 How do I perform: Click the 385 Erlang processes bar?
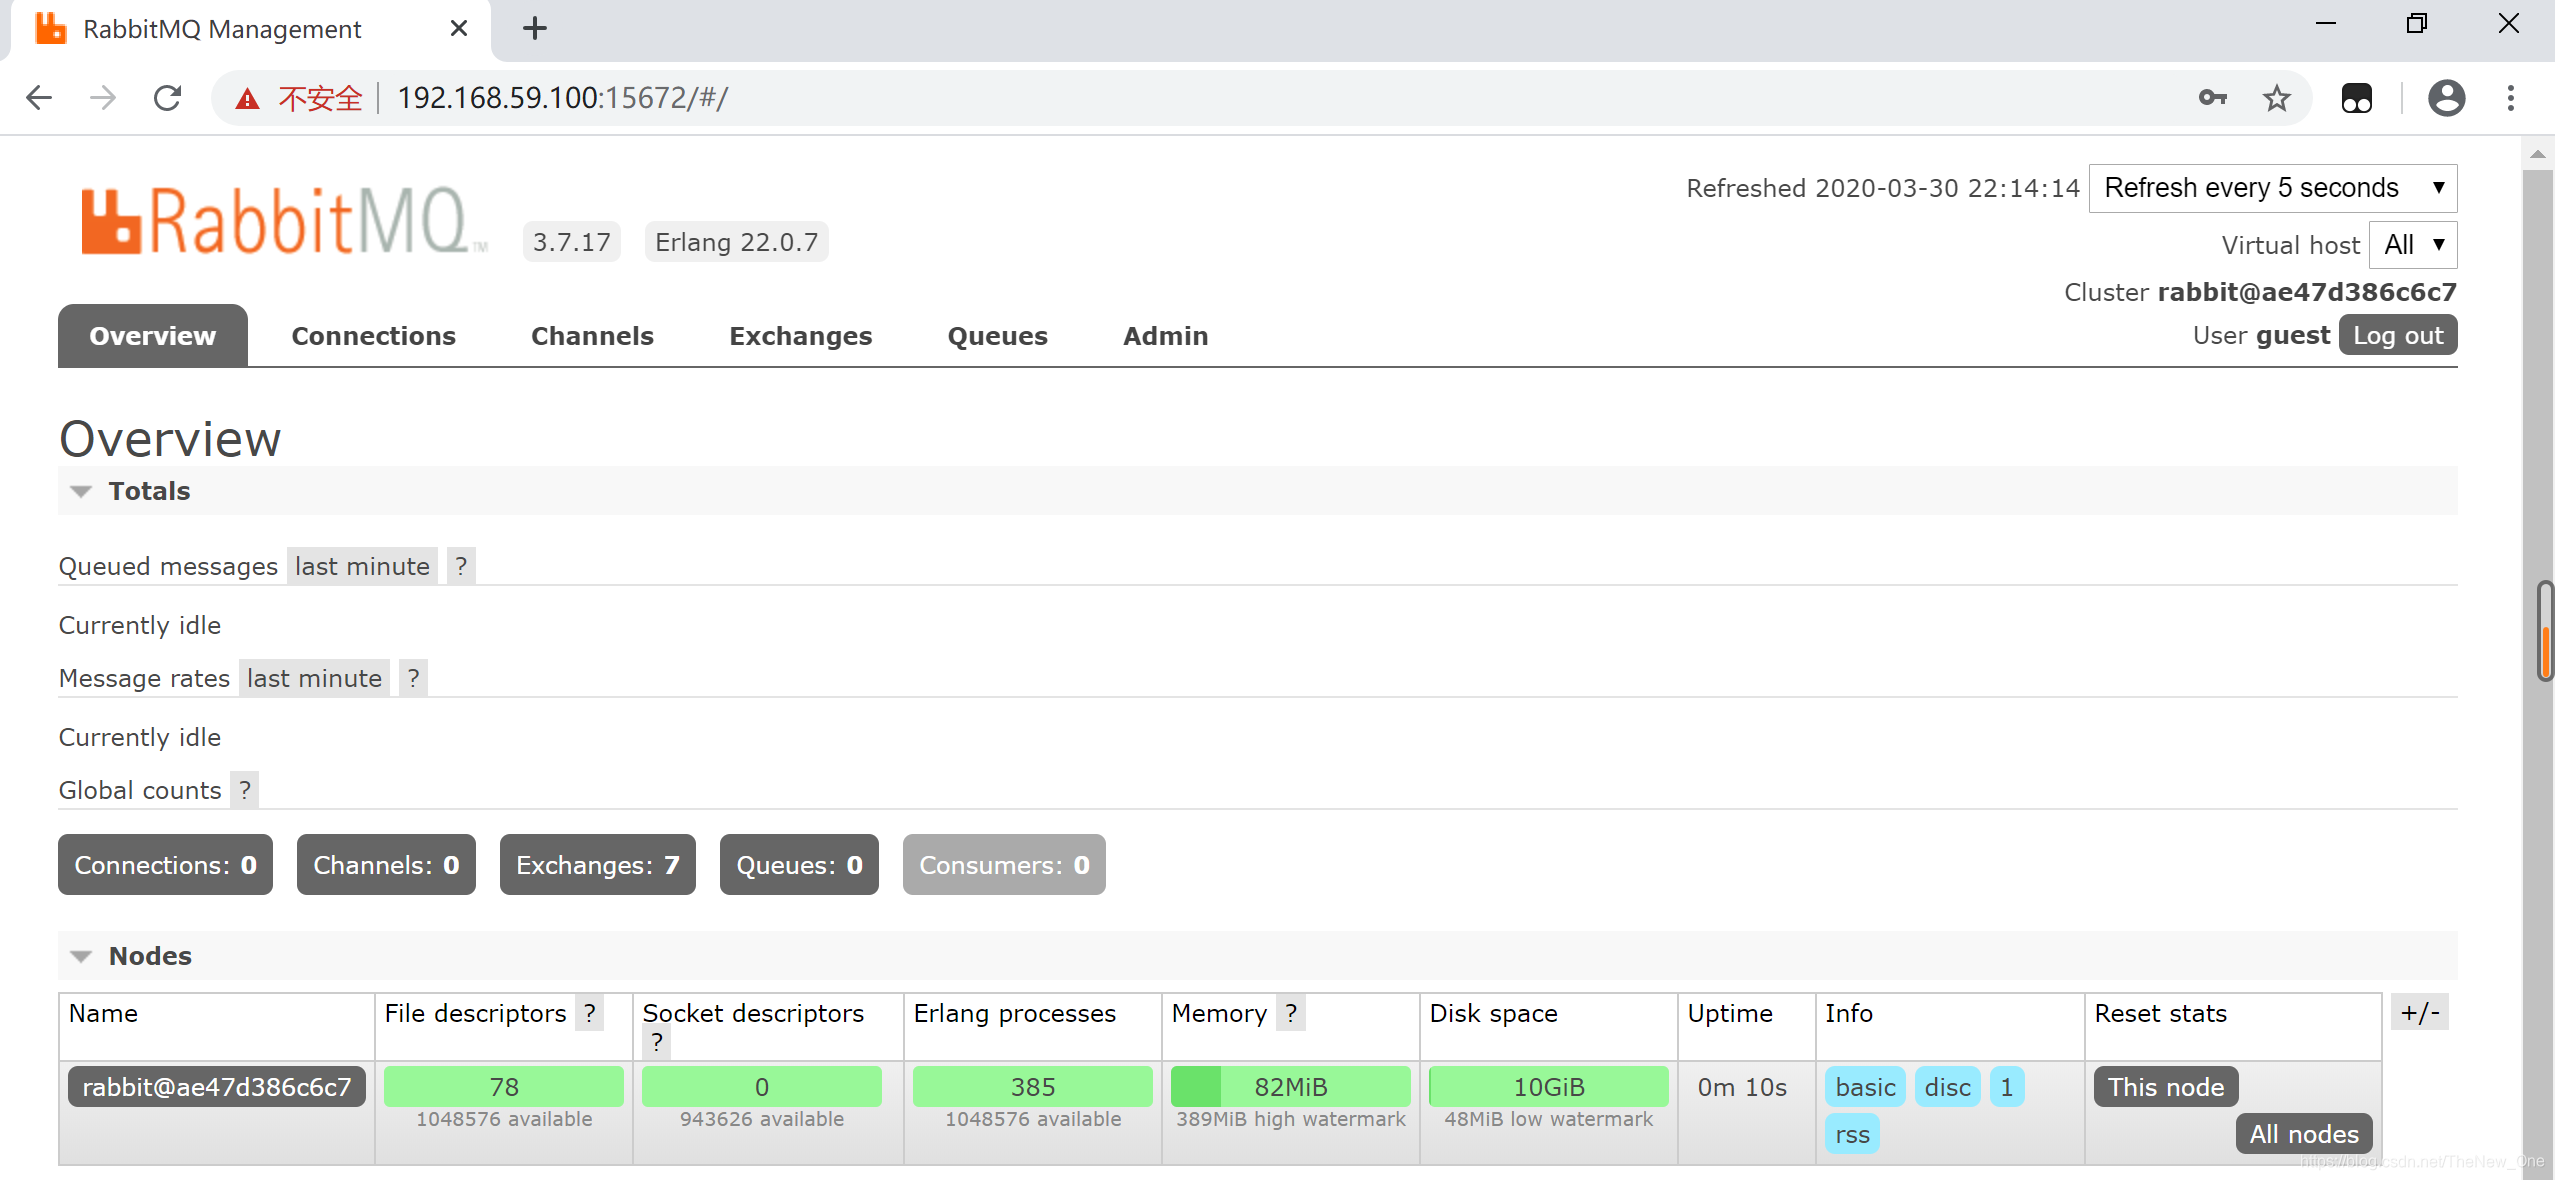click(1033, 1087)
